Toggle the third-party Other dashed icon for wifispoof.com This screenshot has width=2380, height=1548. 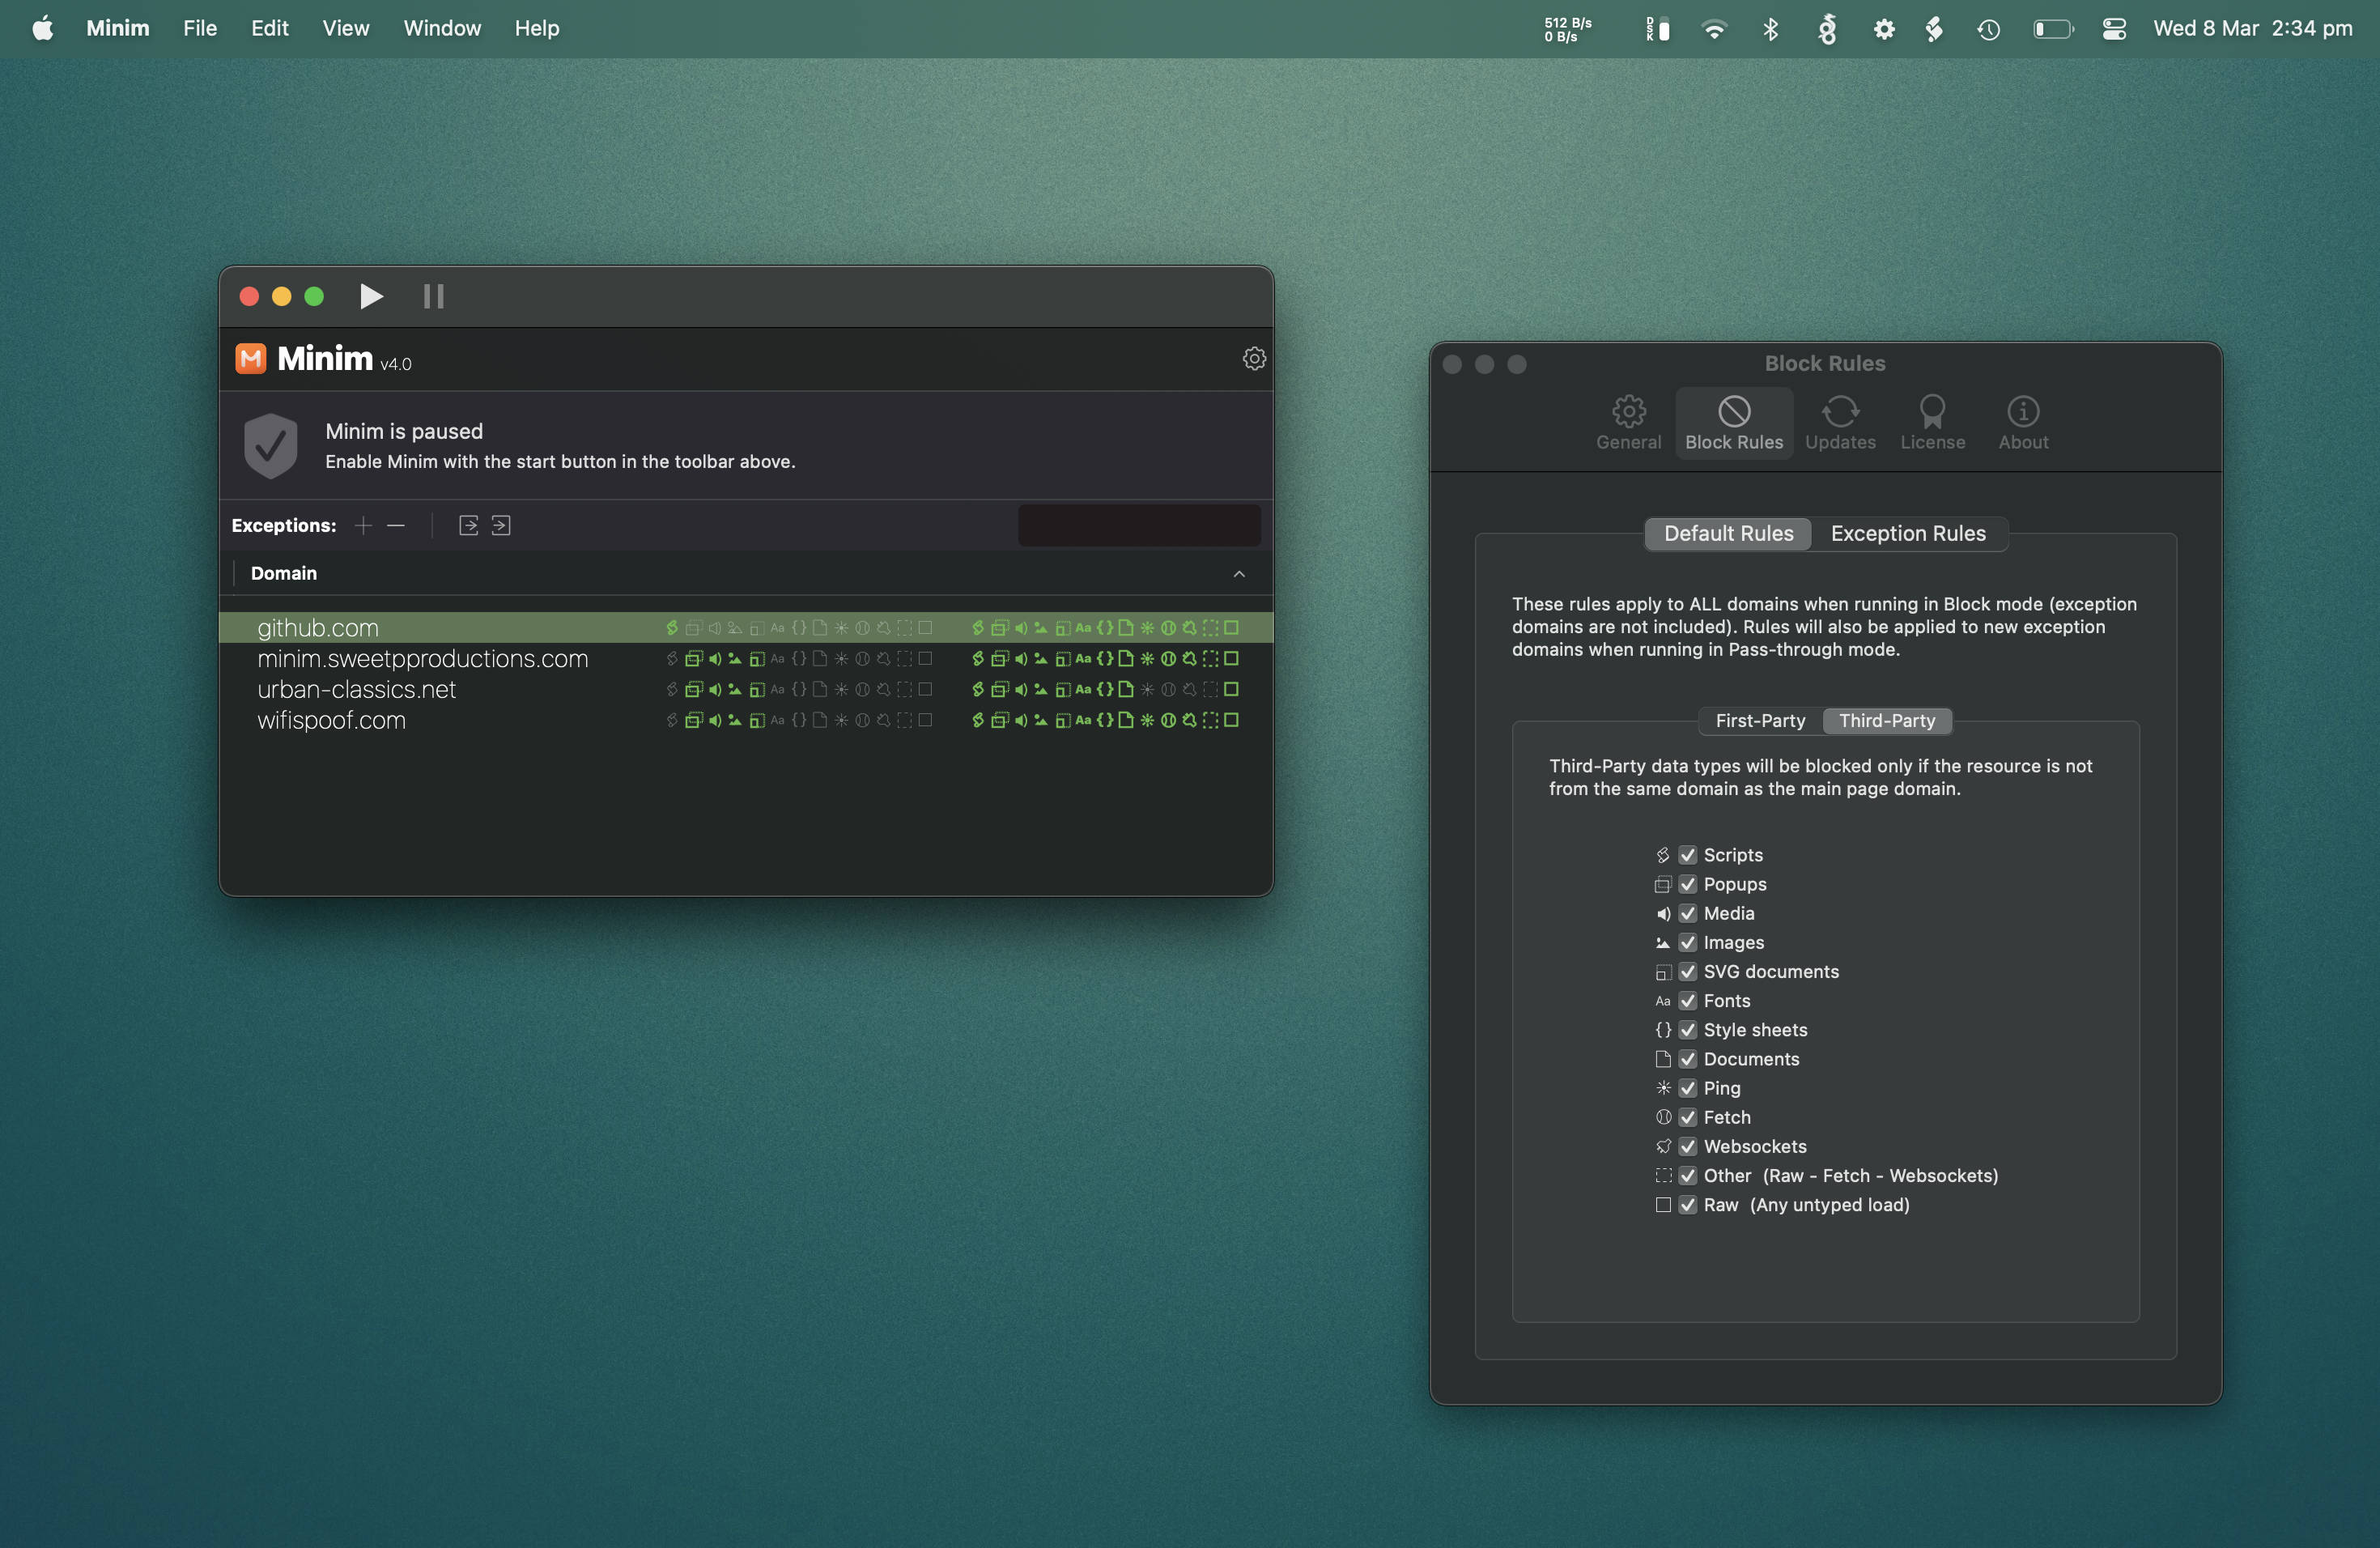coord(1211,721)
